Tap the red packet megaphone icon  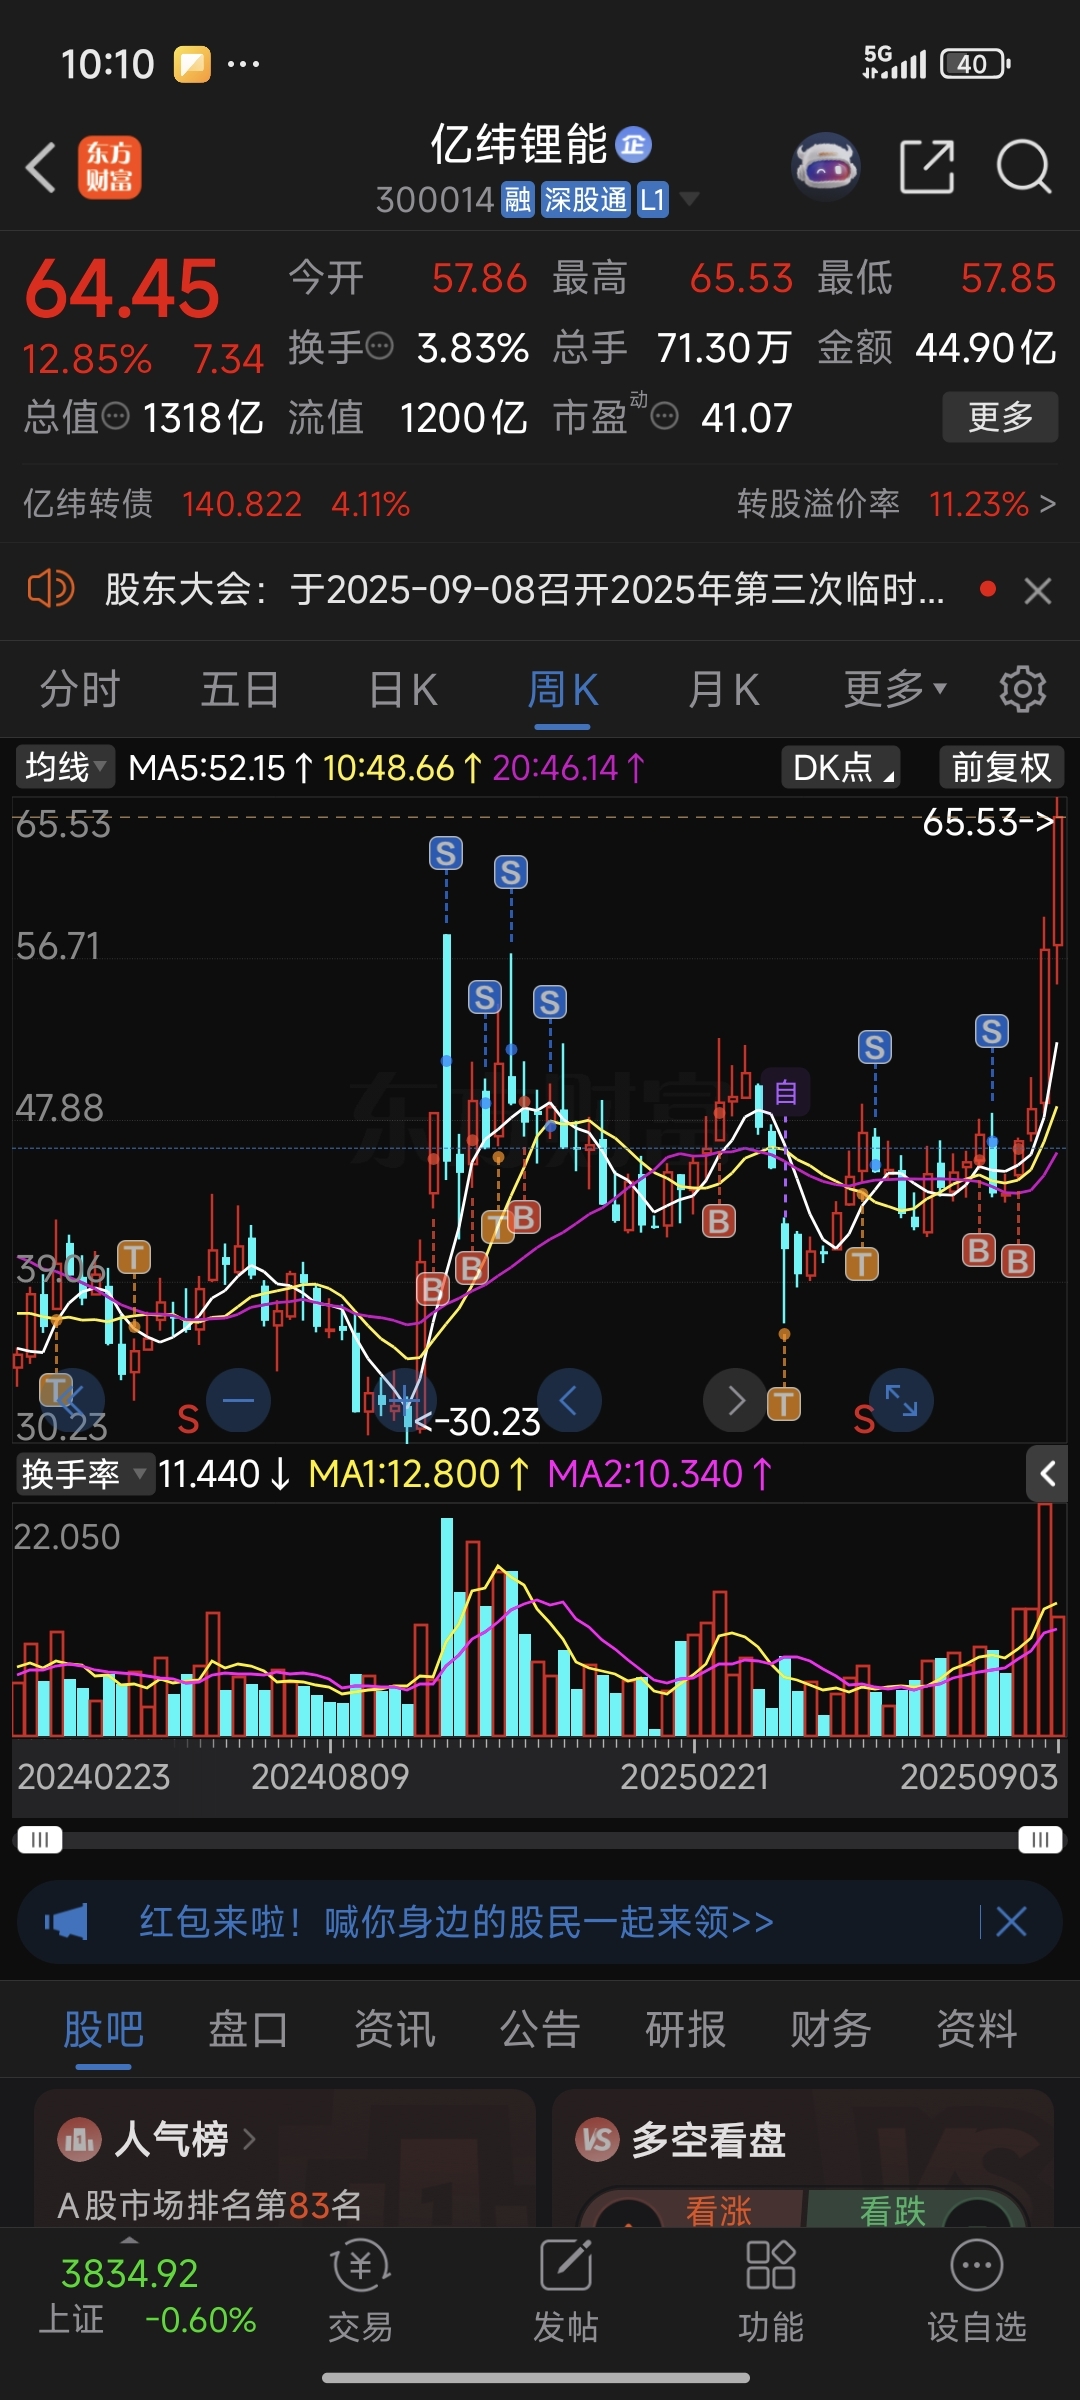coord(66,1922)
